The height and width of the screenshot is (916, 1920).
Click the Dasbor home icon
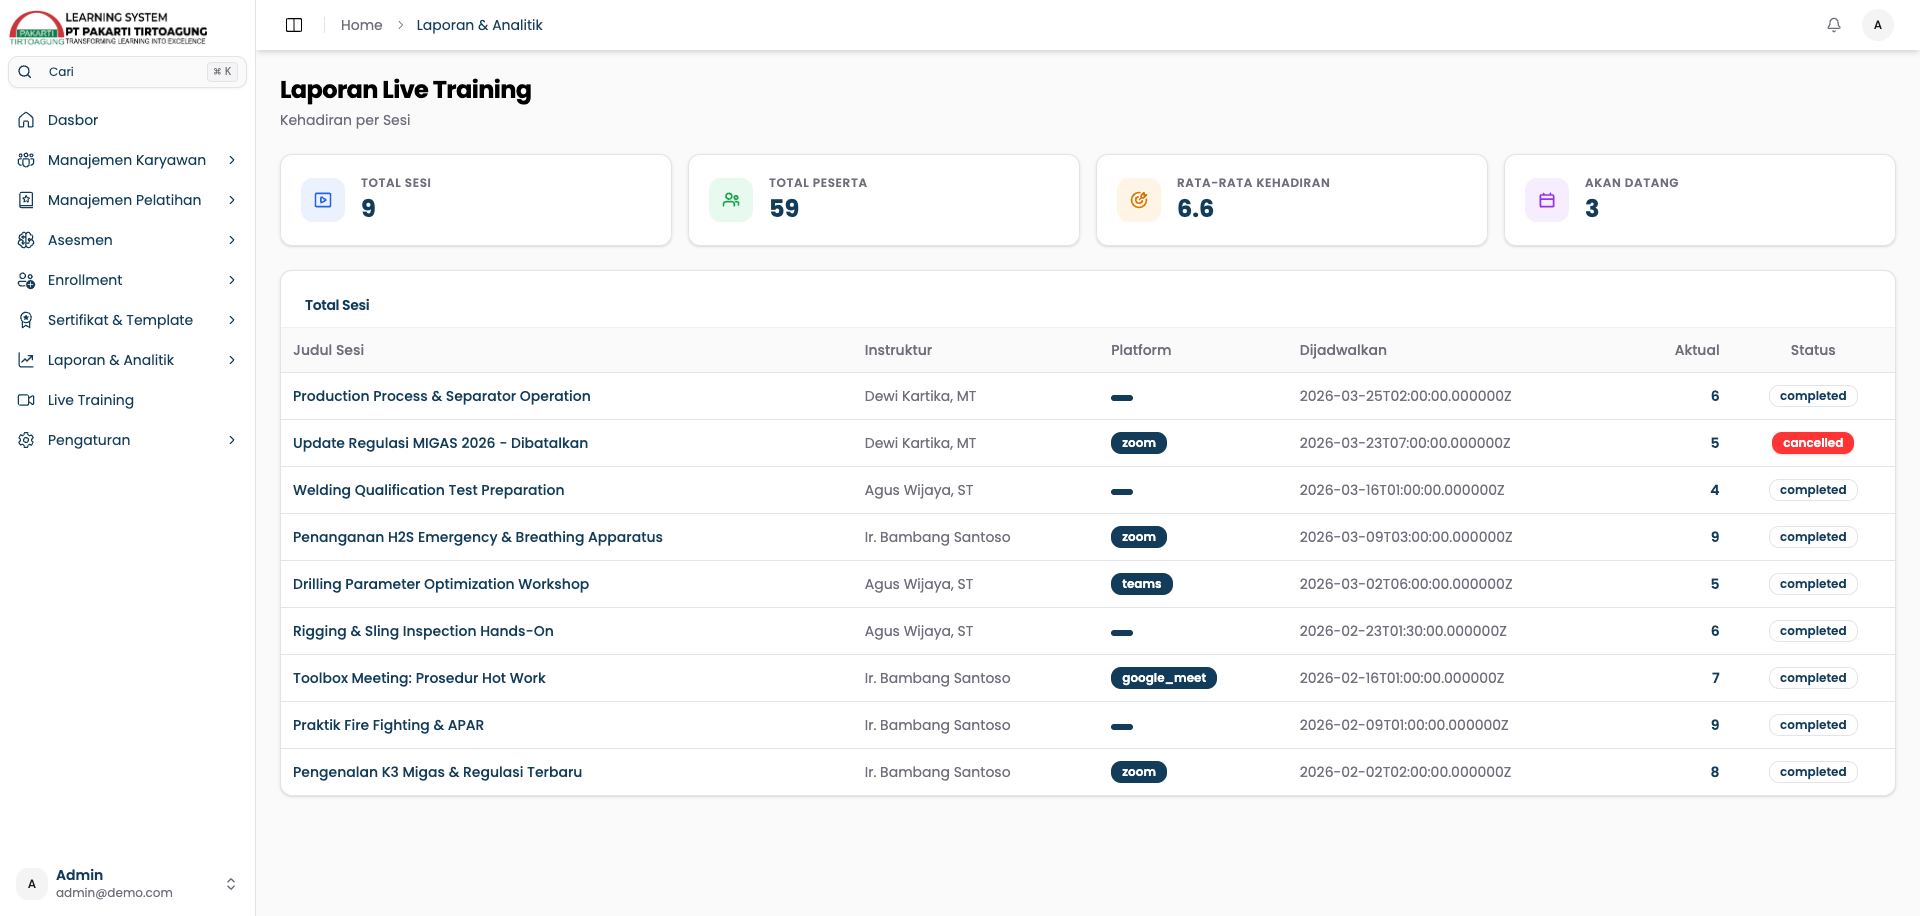pyautogui.click(x=27, y=120)
